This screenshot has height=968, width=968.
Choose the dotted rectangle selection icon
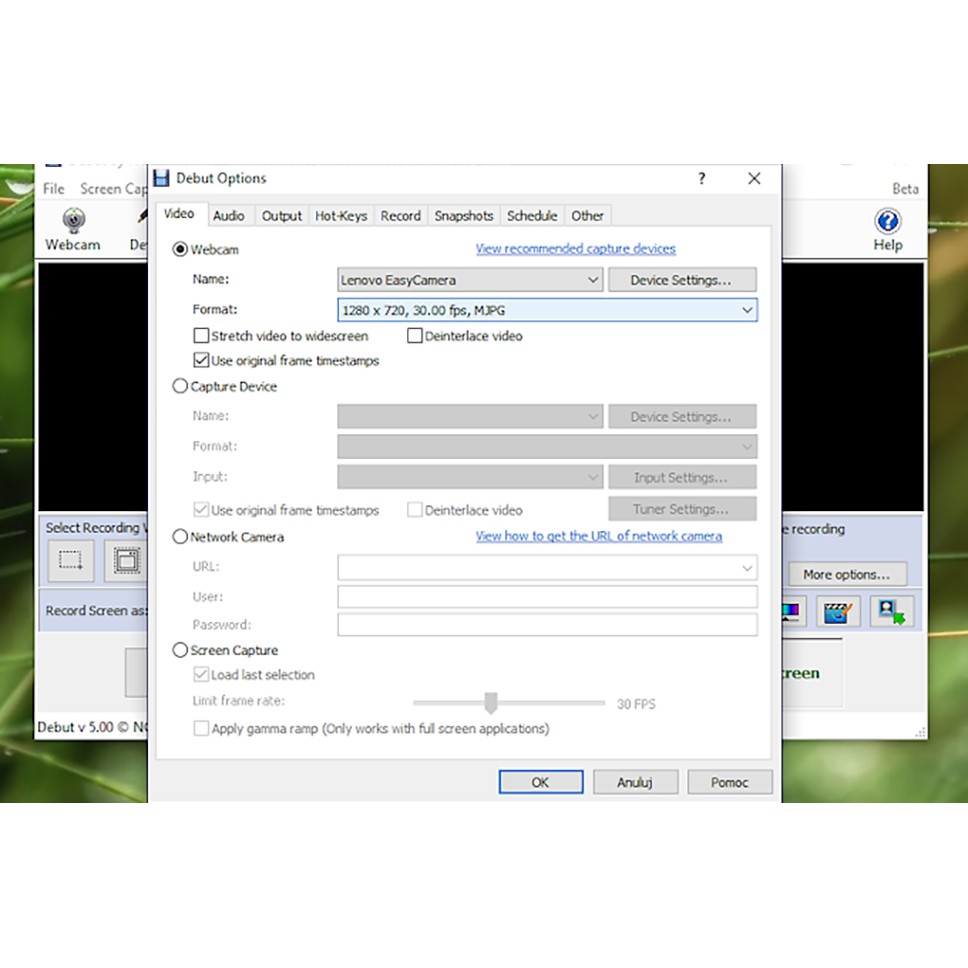click(71, 561)
